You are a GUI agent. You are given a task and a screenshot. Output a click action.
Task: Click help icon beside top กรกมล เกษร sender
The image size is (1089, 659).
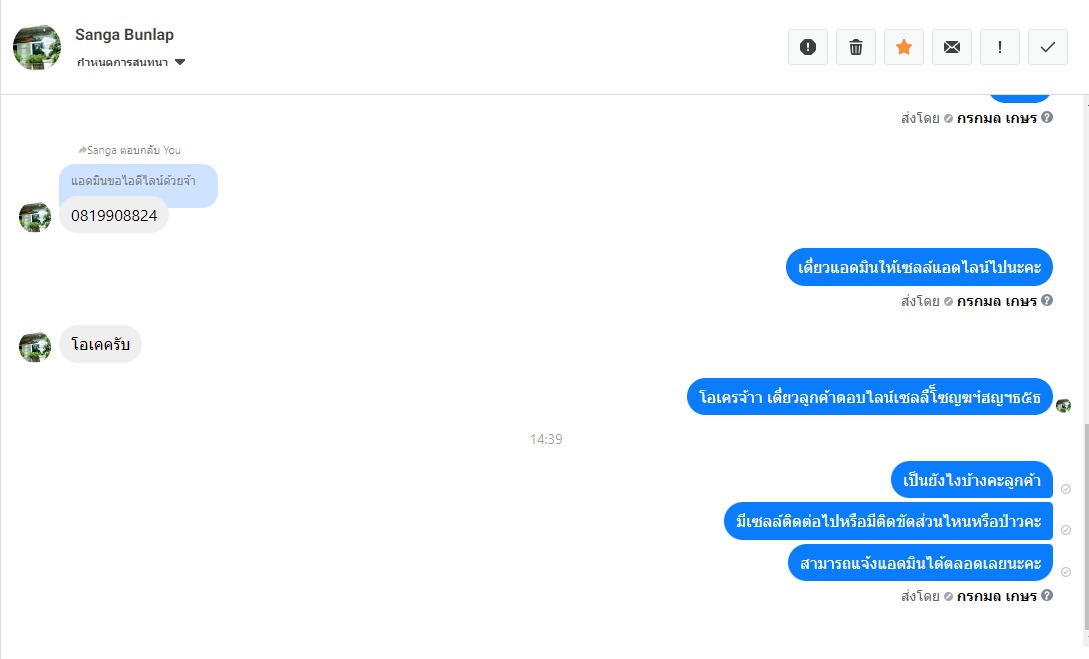(x=1047, y=117)
